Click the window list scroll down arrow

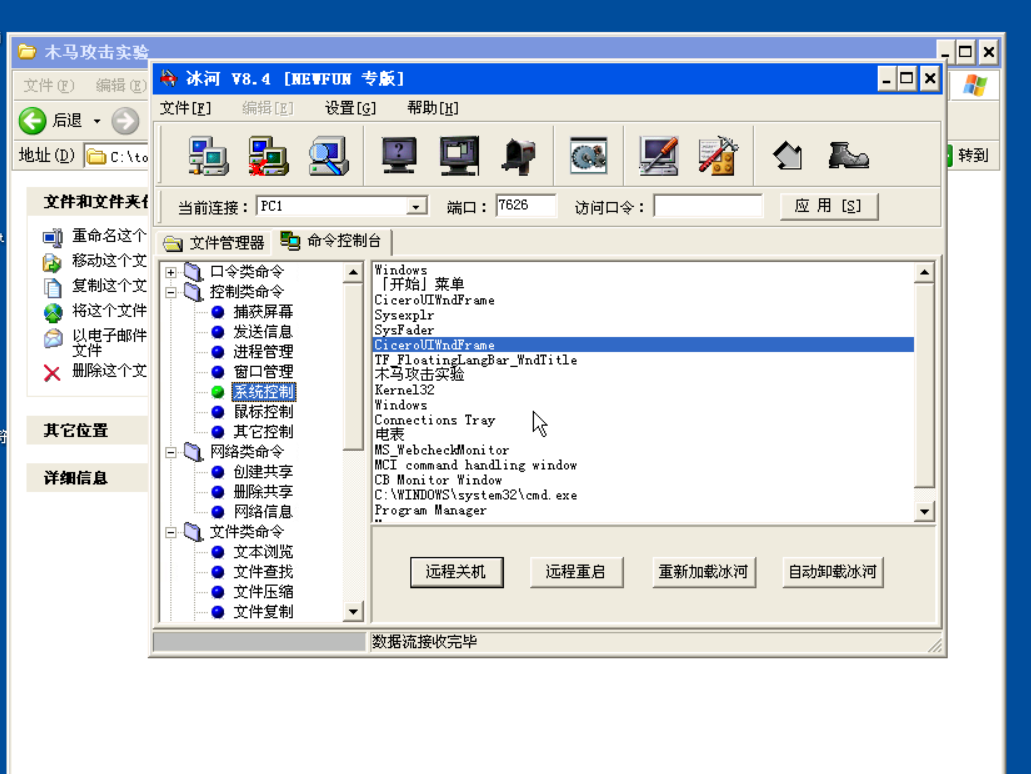click(x=924, y=512)
